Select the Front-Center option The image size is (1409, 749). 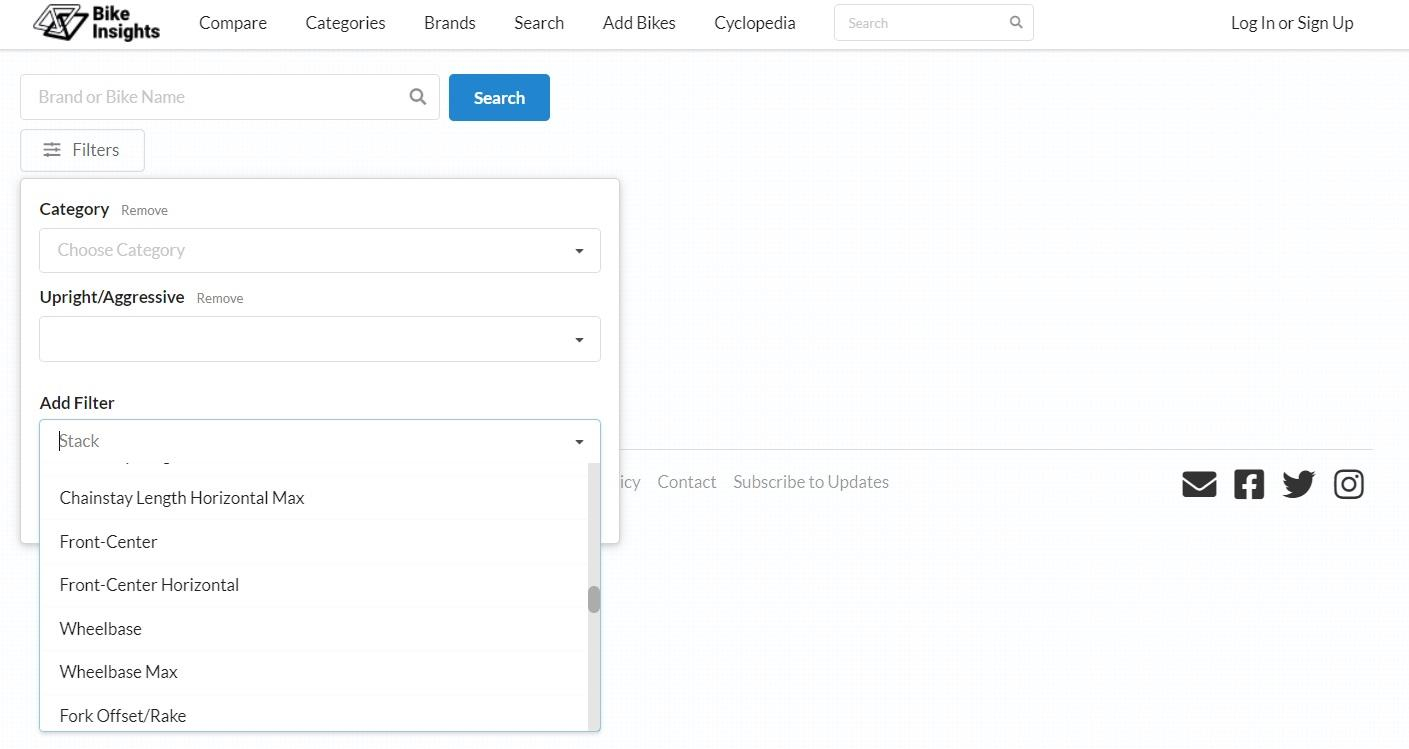[x=313, y=542]
